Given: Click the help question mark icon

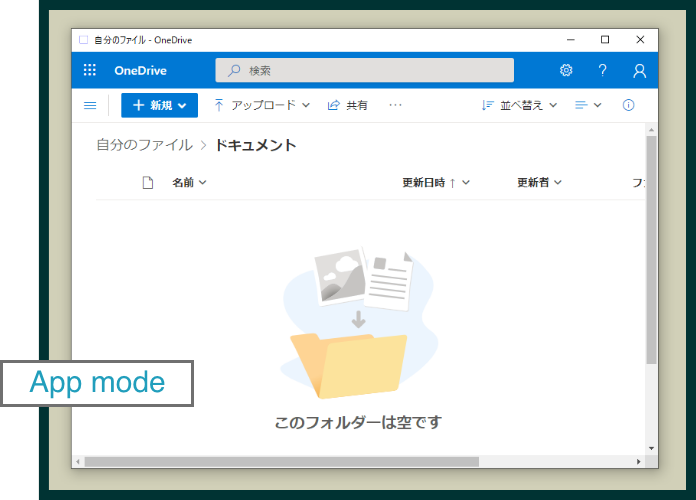Looking at the screenshot, I should tap(602, 70).
